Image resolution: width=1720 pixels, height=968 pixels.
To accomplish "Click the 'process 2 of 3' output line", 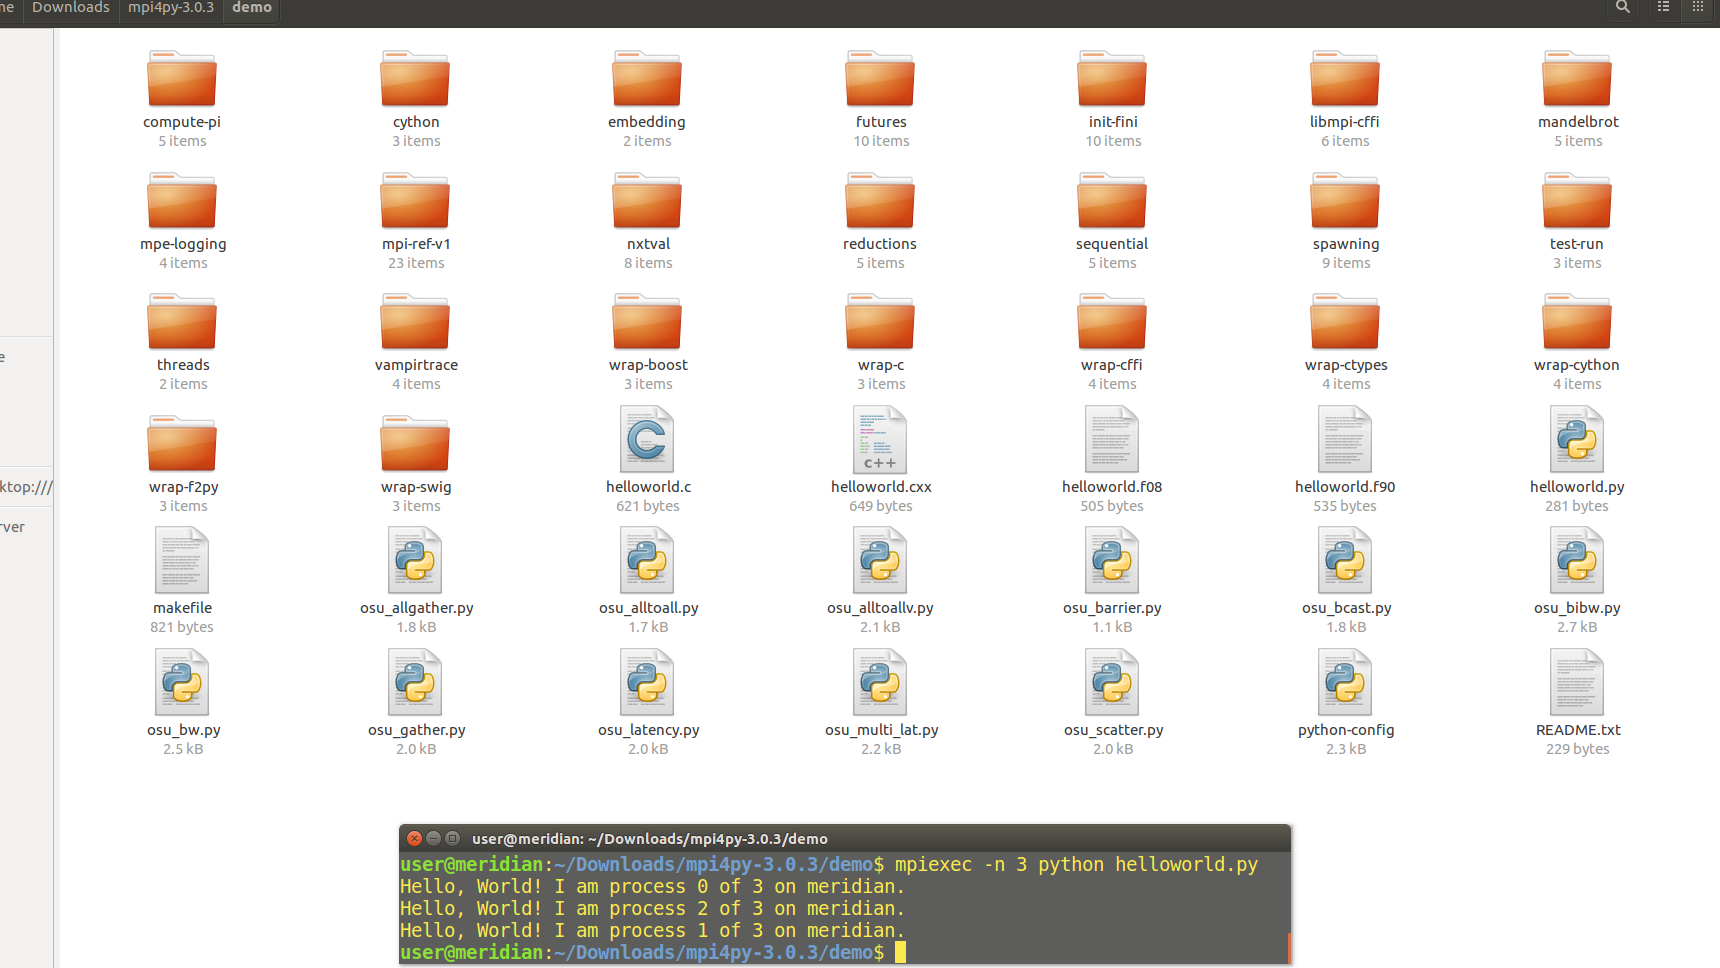I will (x=652, y=908).
